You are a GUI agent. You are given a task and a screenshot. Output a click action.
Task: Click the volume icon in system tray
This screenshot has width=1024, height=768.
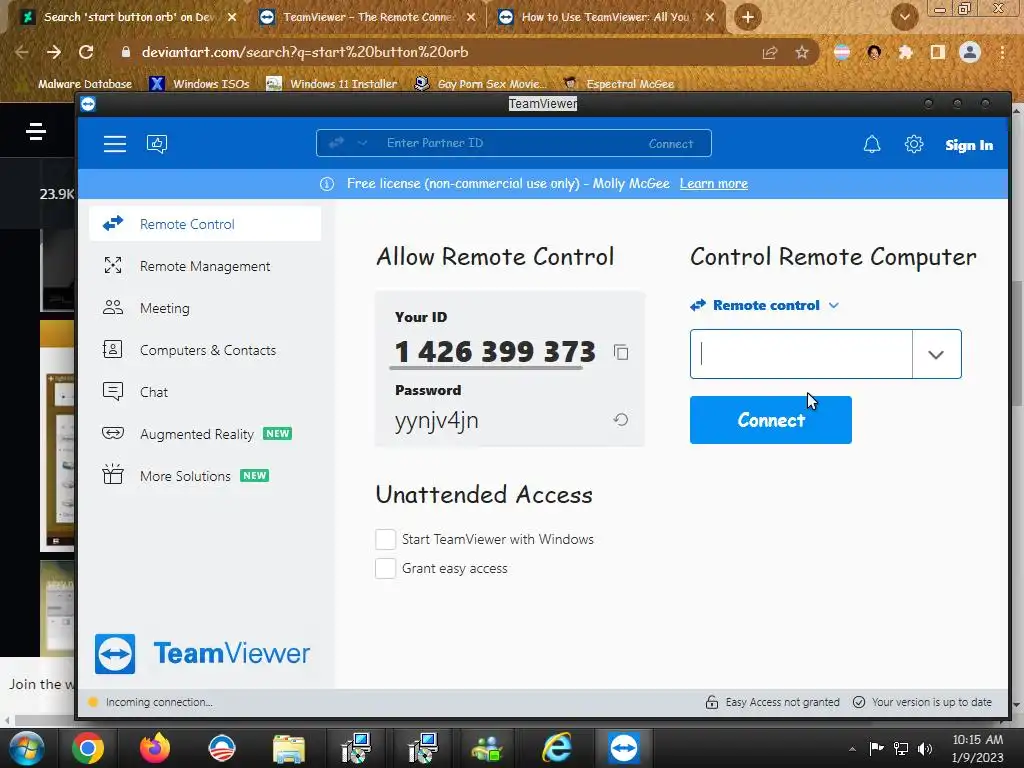click(925, 749)
